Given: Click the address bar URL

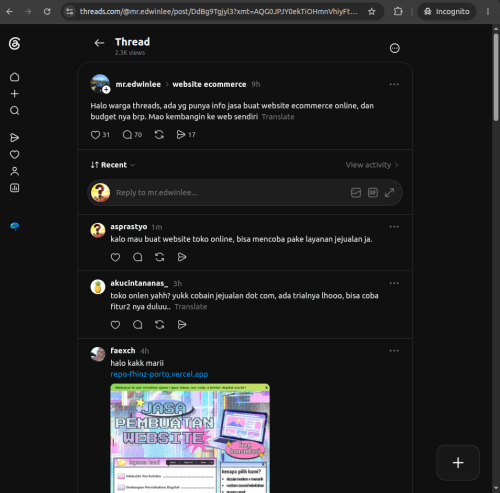Looking at the screenshot, I should point(218,12).
